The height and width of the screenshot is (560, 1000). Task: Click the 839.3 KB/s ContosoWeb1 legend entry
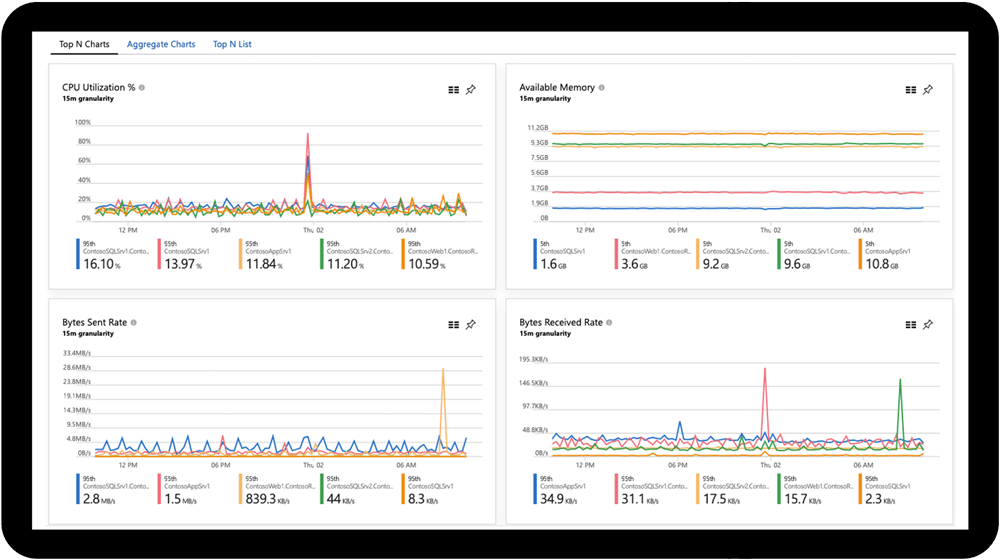point(278,490)
